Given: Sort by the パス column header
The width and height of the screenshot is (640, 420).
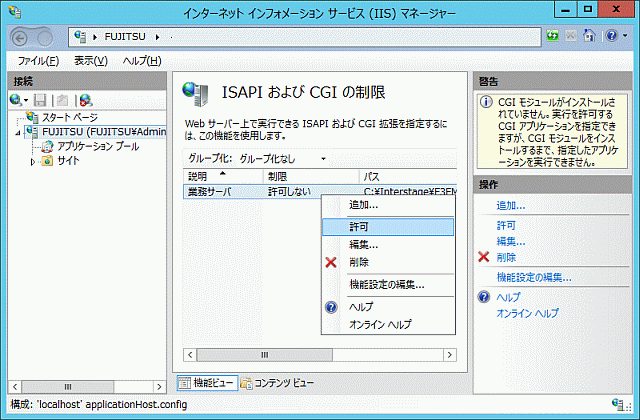Looking at the screenshot, I should pos(408,176).
